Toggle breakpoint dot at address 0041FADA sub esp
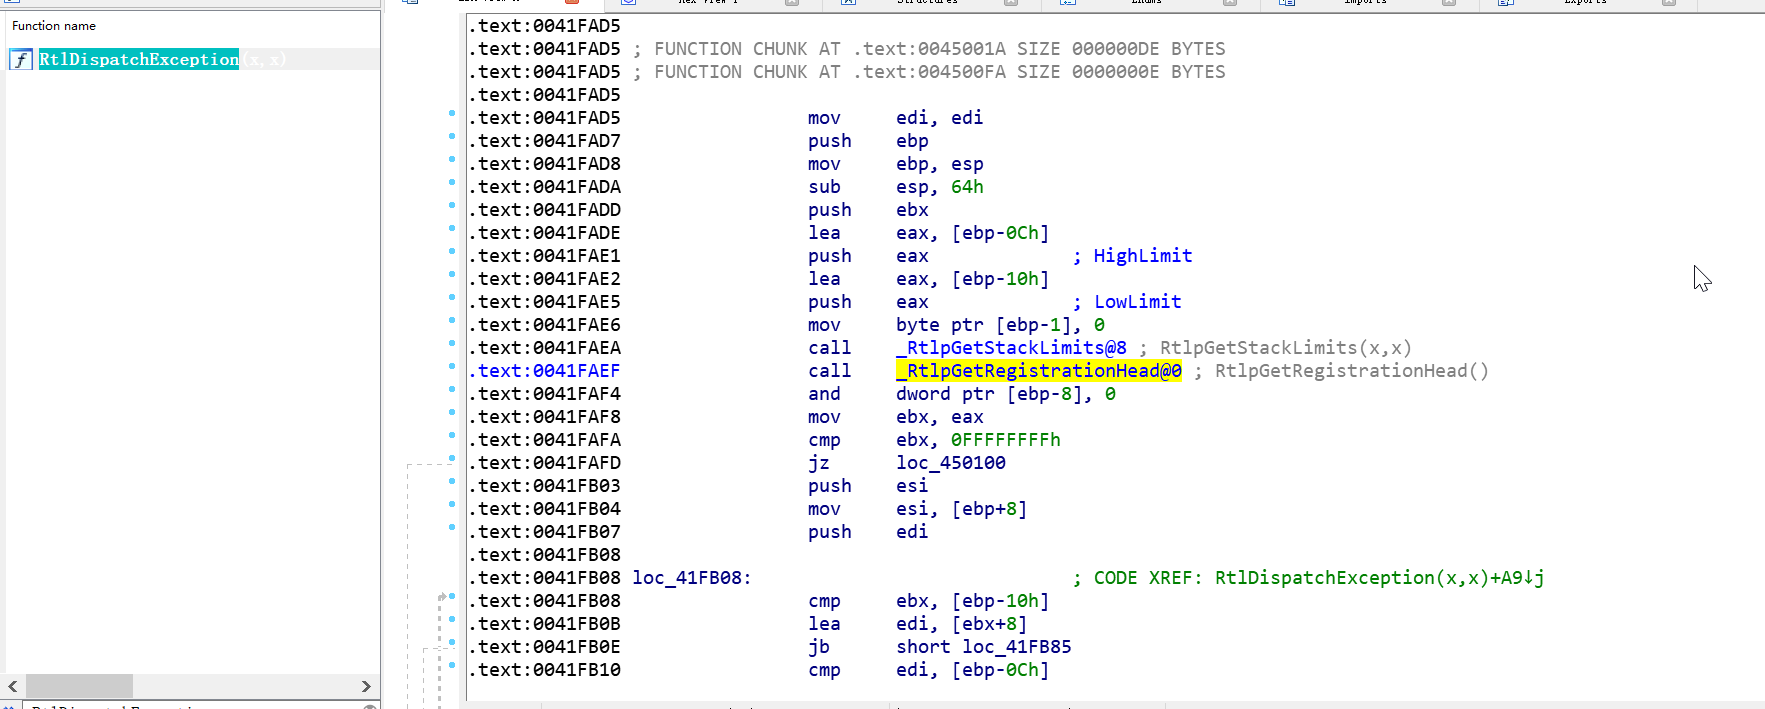Viewport: 1765px width, 709px height. (x=452, y=182)
